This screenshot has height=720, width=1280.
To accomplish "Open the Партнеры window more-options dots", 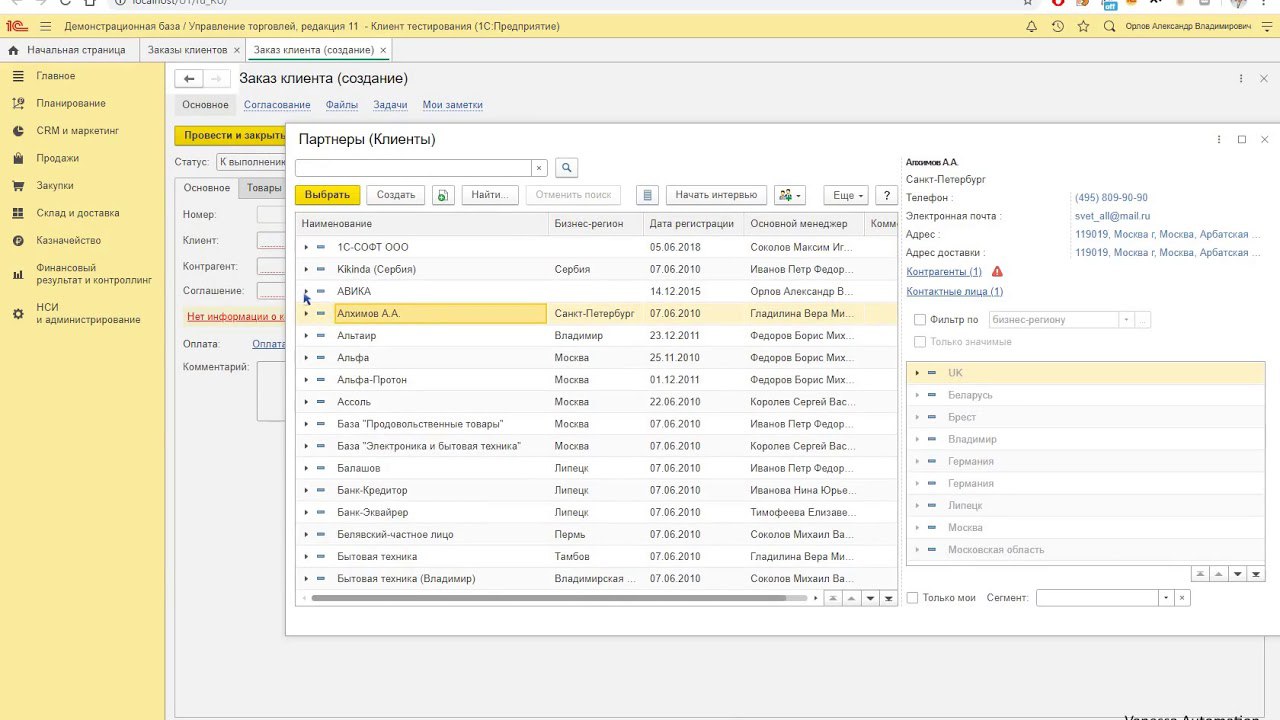I will point(1218,139).
